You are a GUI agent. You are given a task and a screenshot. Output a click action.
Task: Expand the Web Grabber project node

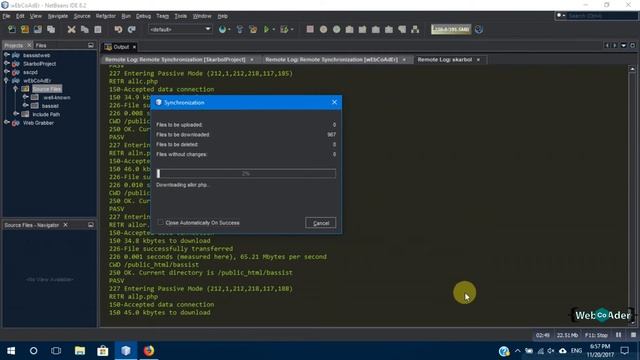(7, 122)
